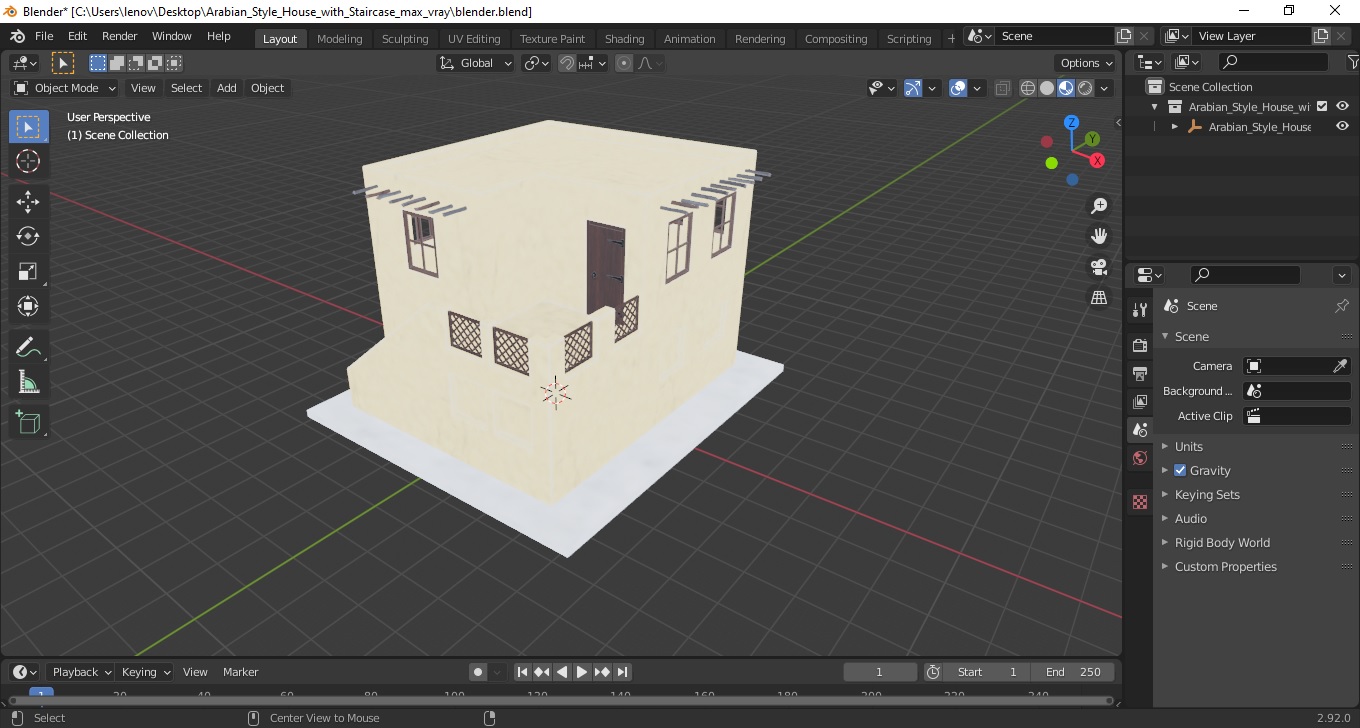Open the shading options dropdown arrow
This screenshot has width=1360, height=728.
coord(1105,88)
